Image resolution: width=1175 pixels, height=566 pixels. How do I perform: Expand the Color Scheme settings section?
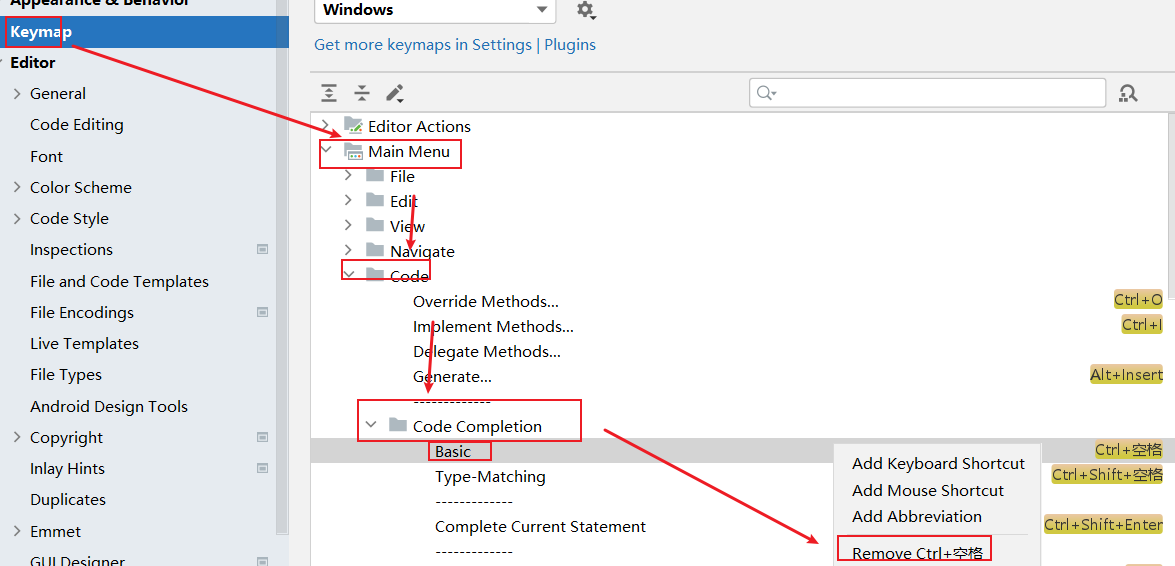coord(17,187)
